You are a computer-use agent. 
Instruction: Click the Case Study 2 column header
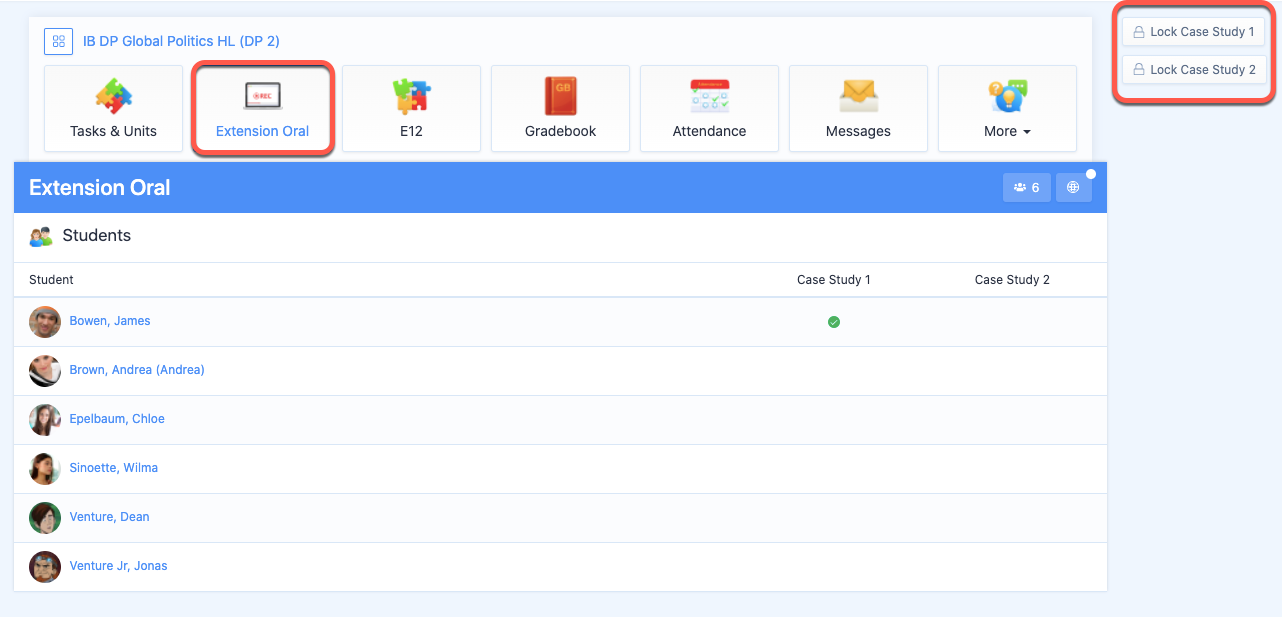pos(1012,280)
